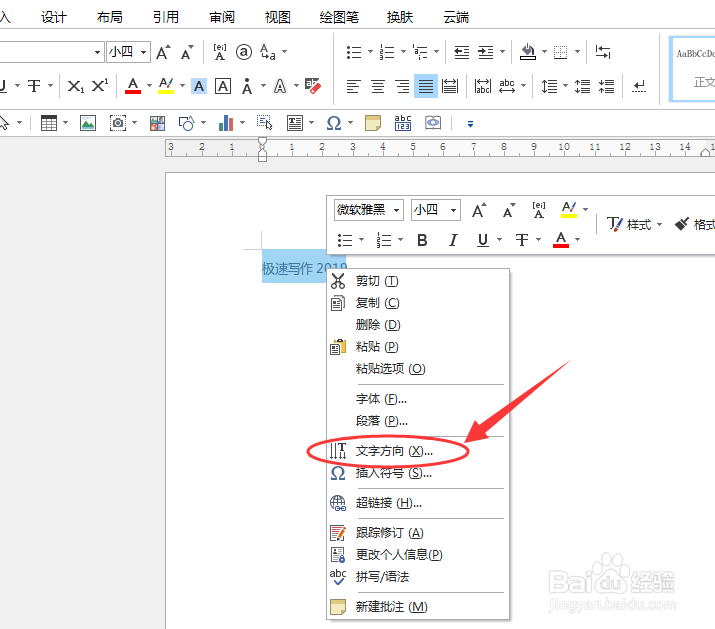Open the 绘图笔 tab
715x629 pixels.
(x=339, y=17)
